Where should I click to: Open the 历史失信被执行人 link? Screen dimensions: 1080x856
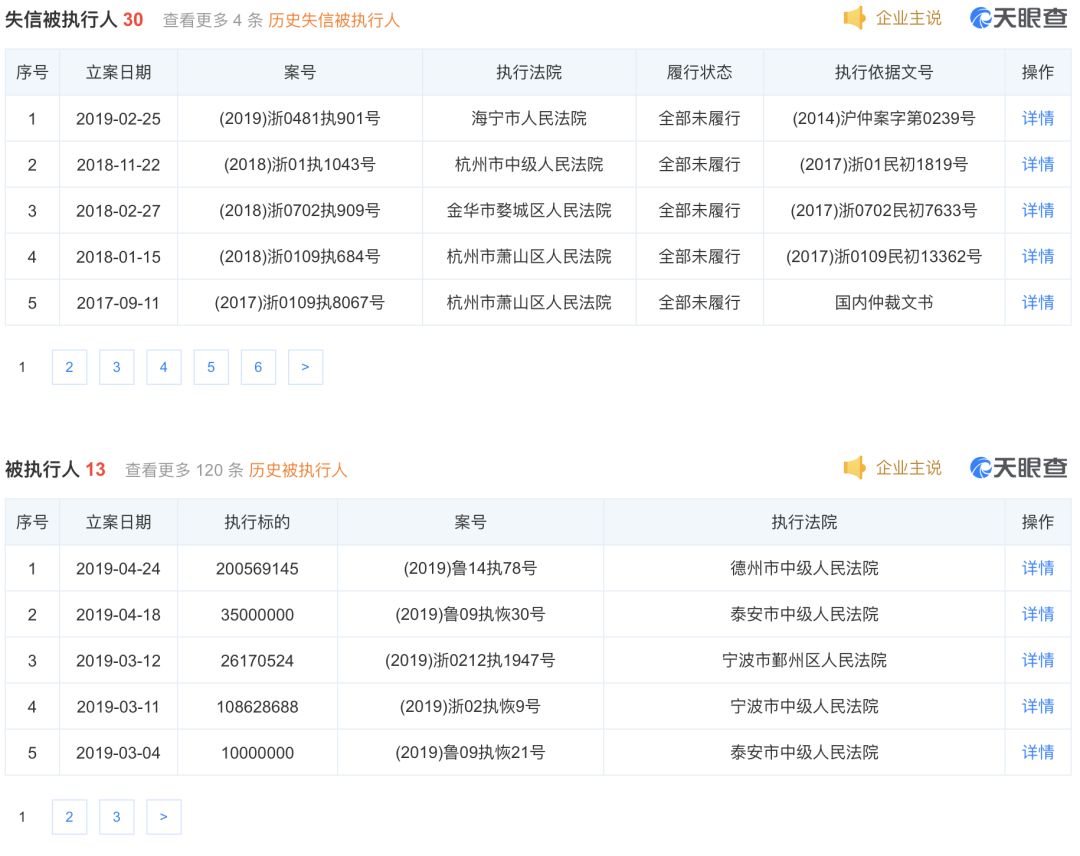(x=333, y=20)
